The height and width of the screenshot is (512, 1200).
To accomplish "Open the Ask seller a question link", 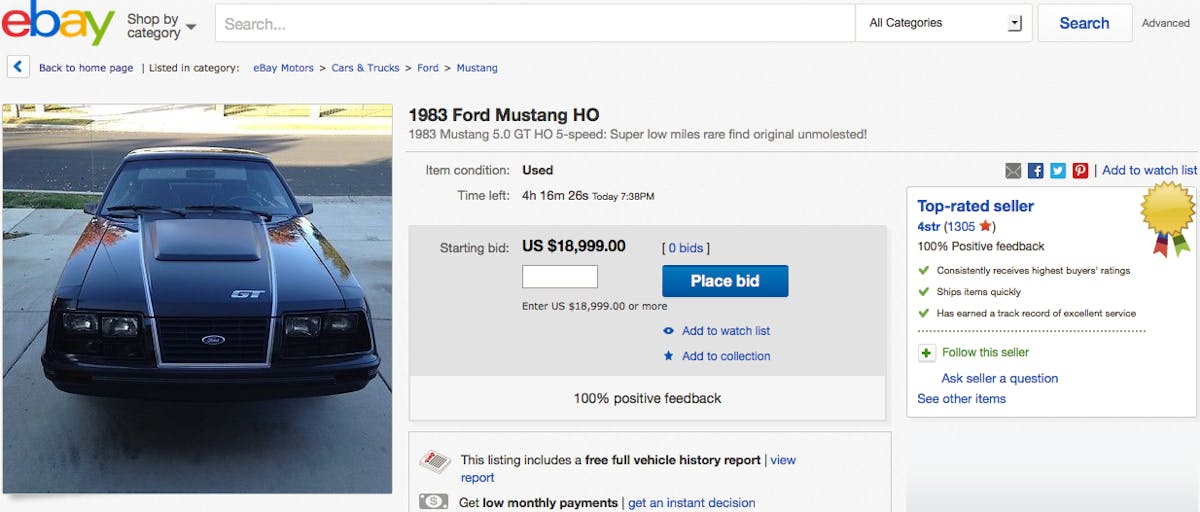I will pyautogui.click(x=999, y=378).
